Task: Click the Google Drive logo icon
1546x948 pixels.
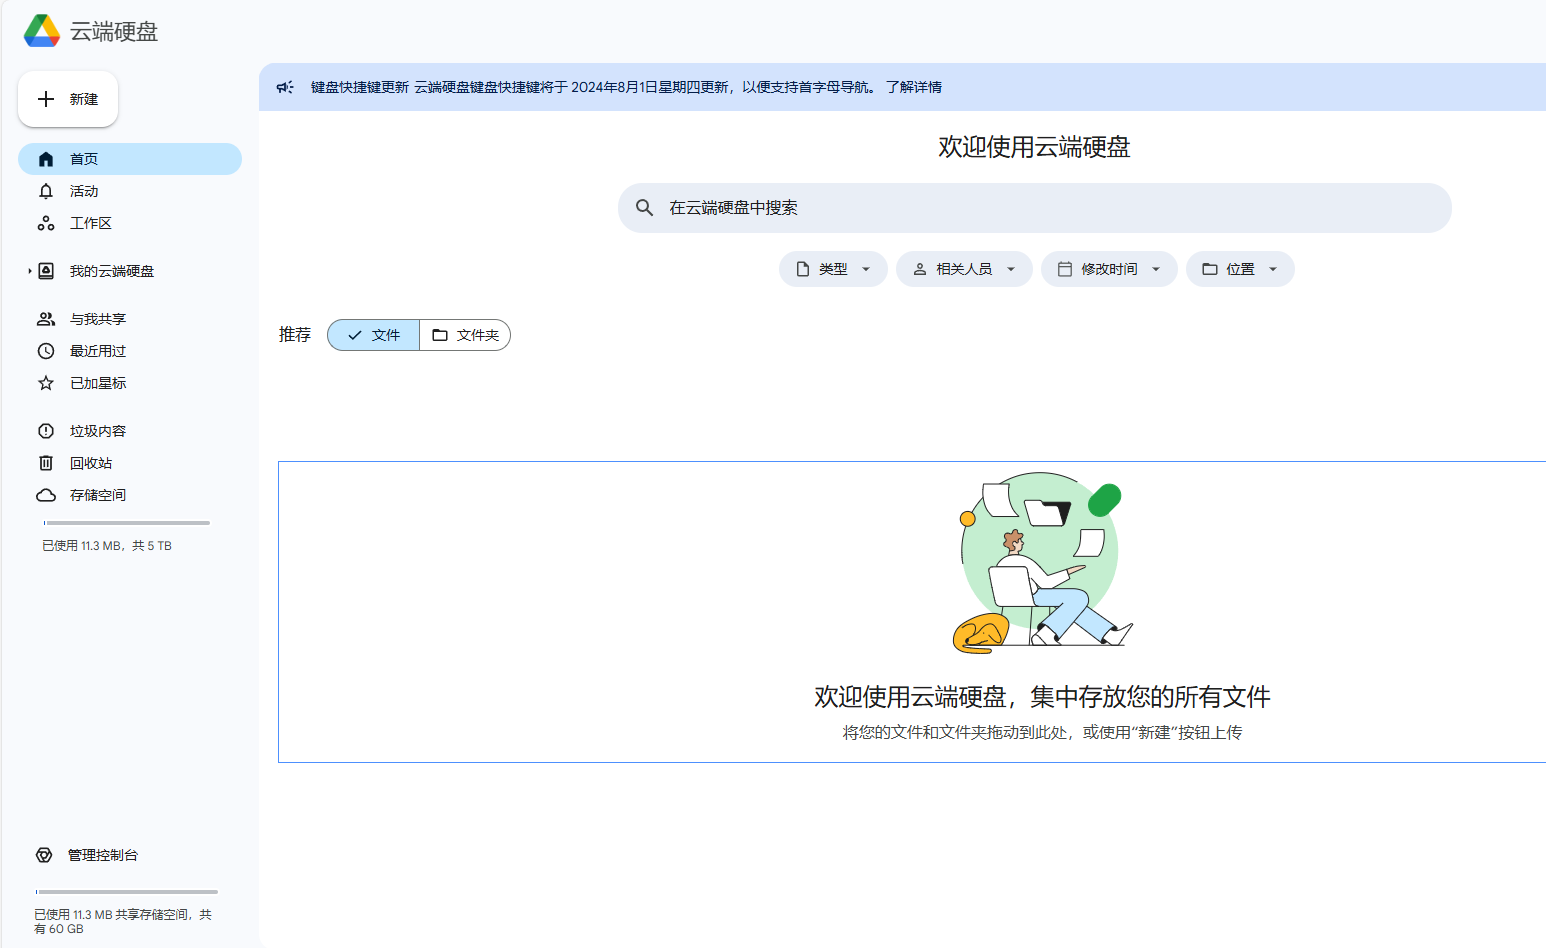Action: click(42, 31)
